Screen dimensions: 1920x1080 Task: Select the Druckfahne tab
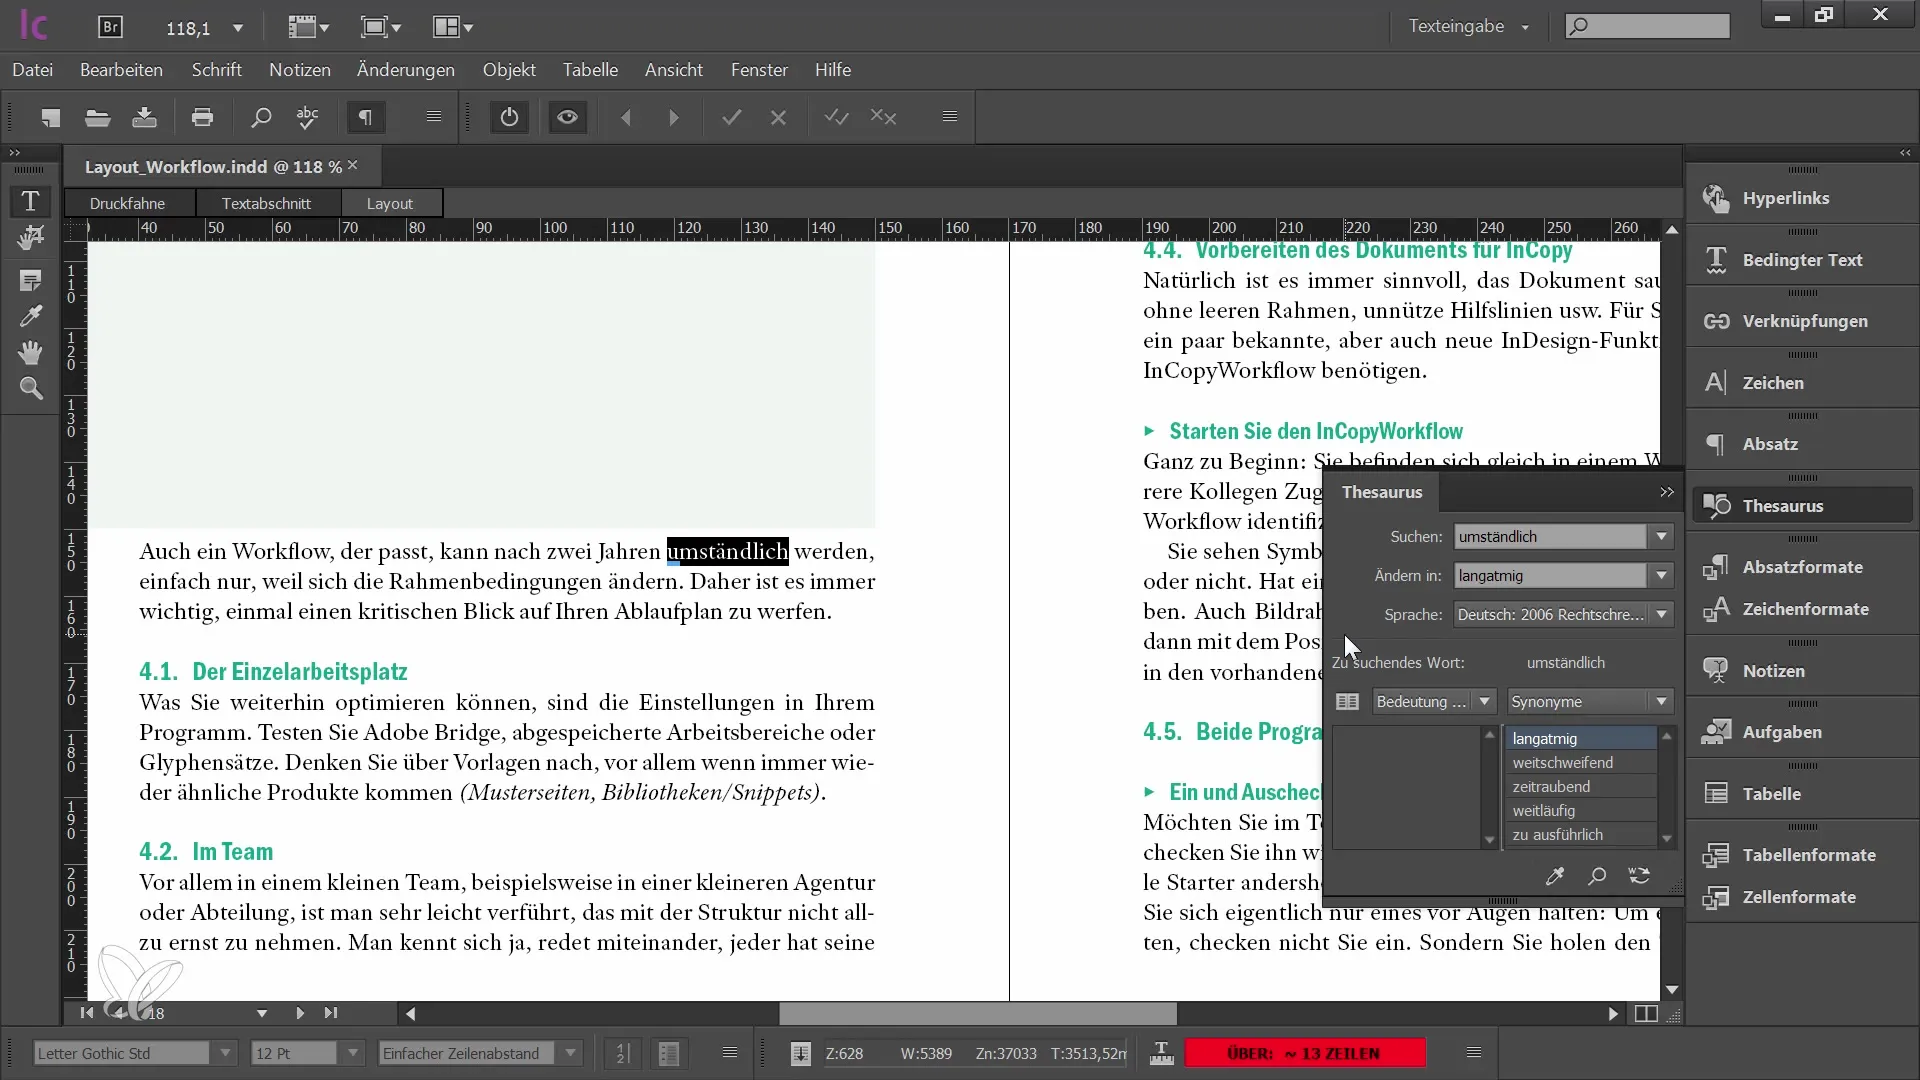(x=127, y=202)
